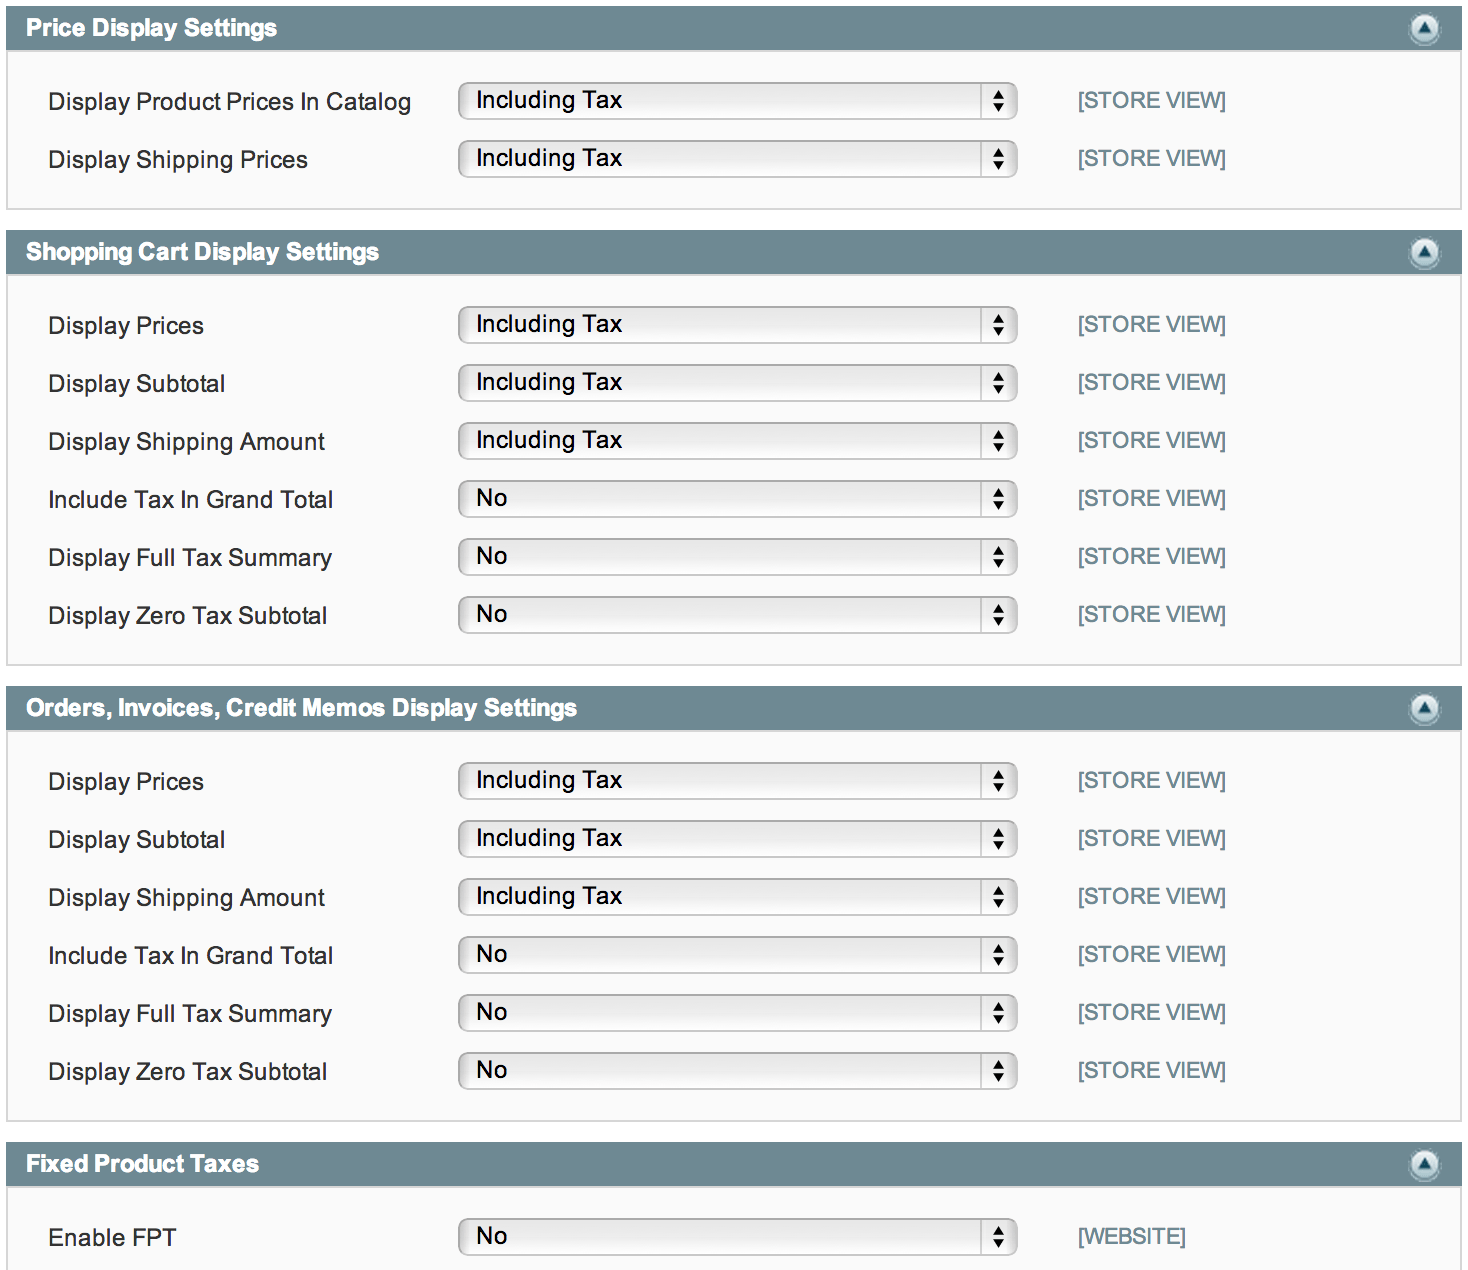Open the Display Shipping Prices dropdown
Image resolution: width=1468 pixels, height=1270 pixels.
[x=737, y=159]
